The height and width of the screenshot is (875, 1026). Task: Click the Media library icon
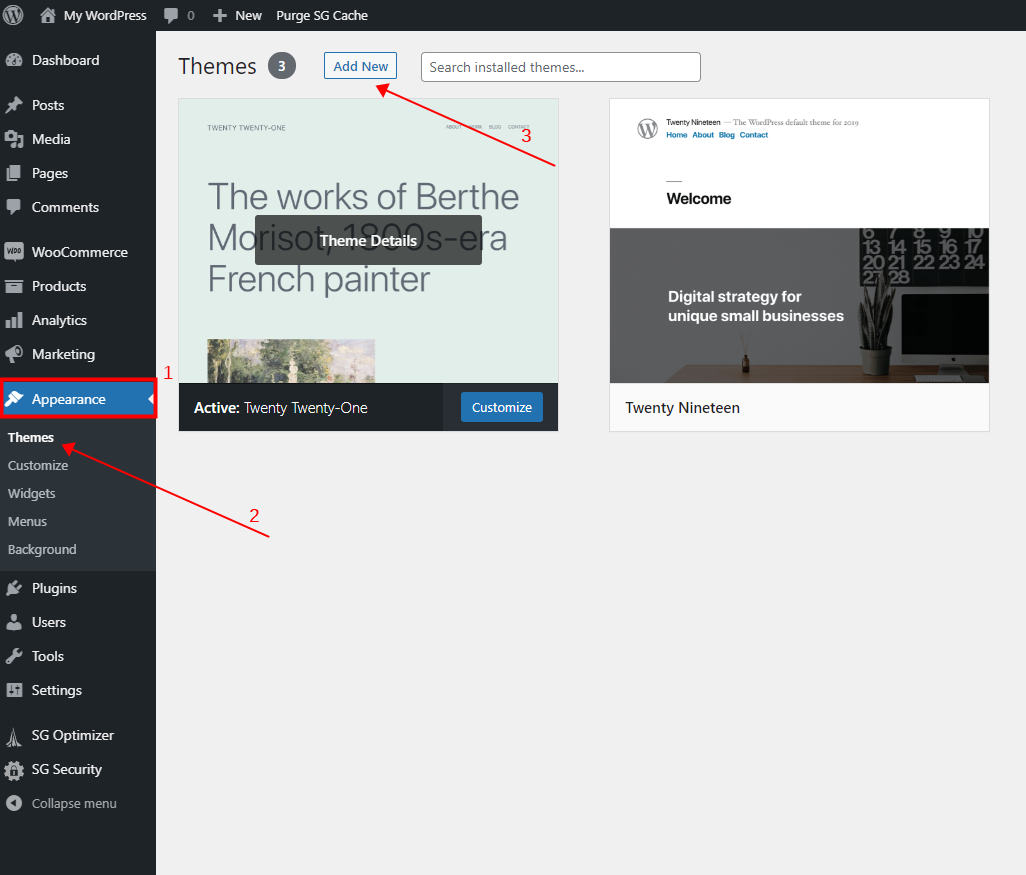click(14, 139)
